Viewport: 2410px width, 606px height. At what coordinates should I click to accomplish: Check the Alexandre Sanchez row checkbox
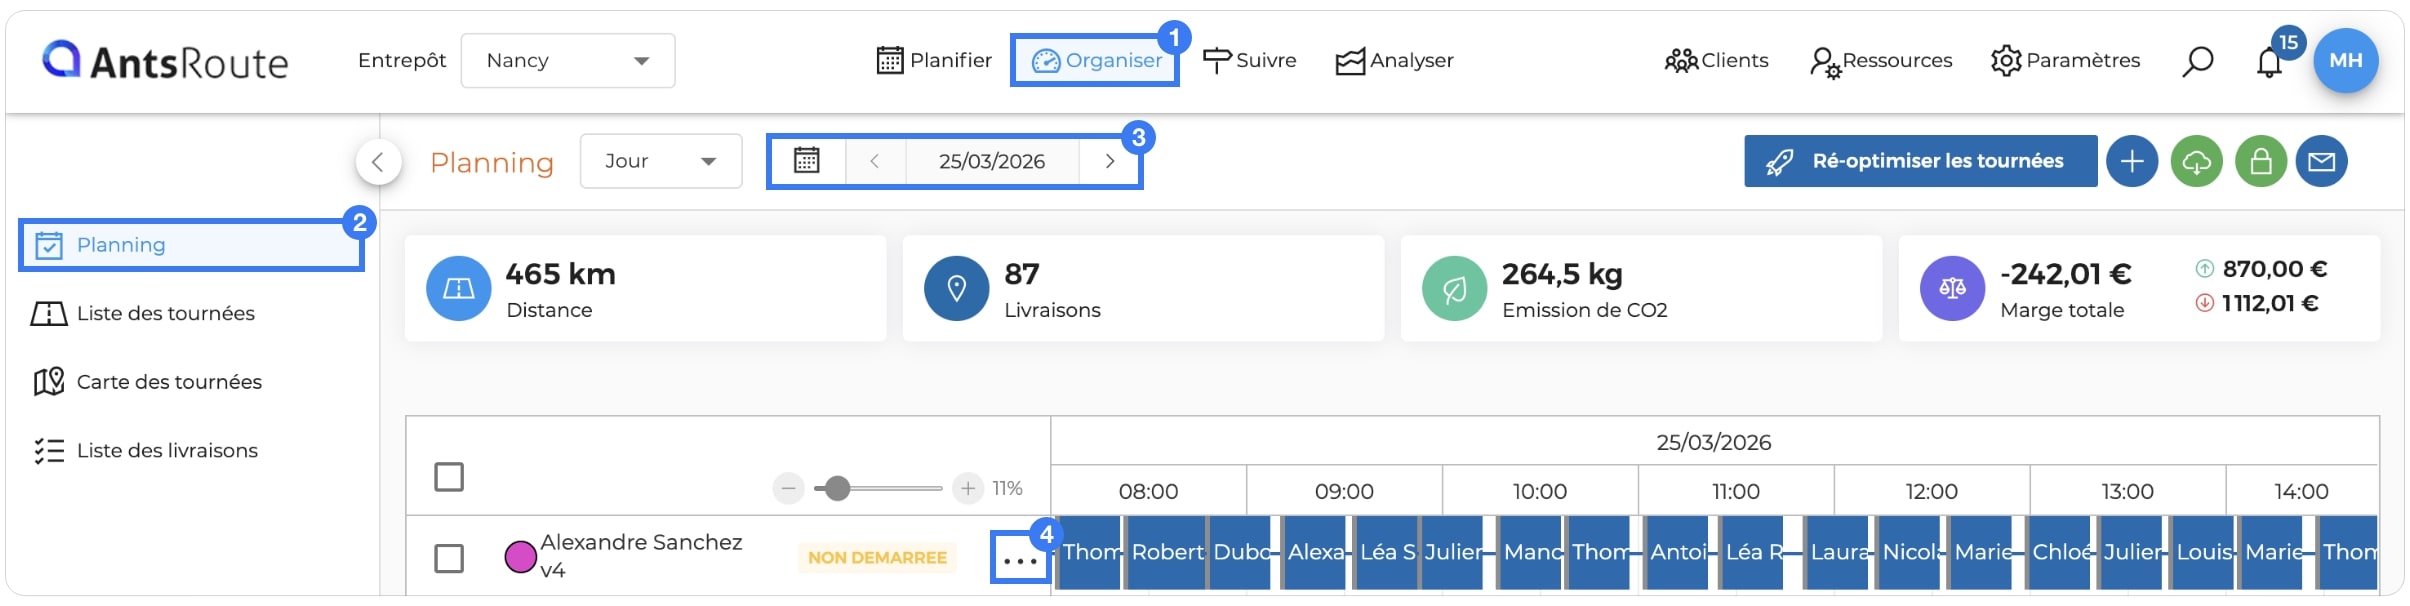pos(449,558)
